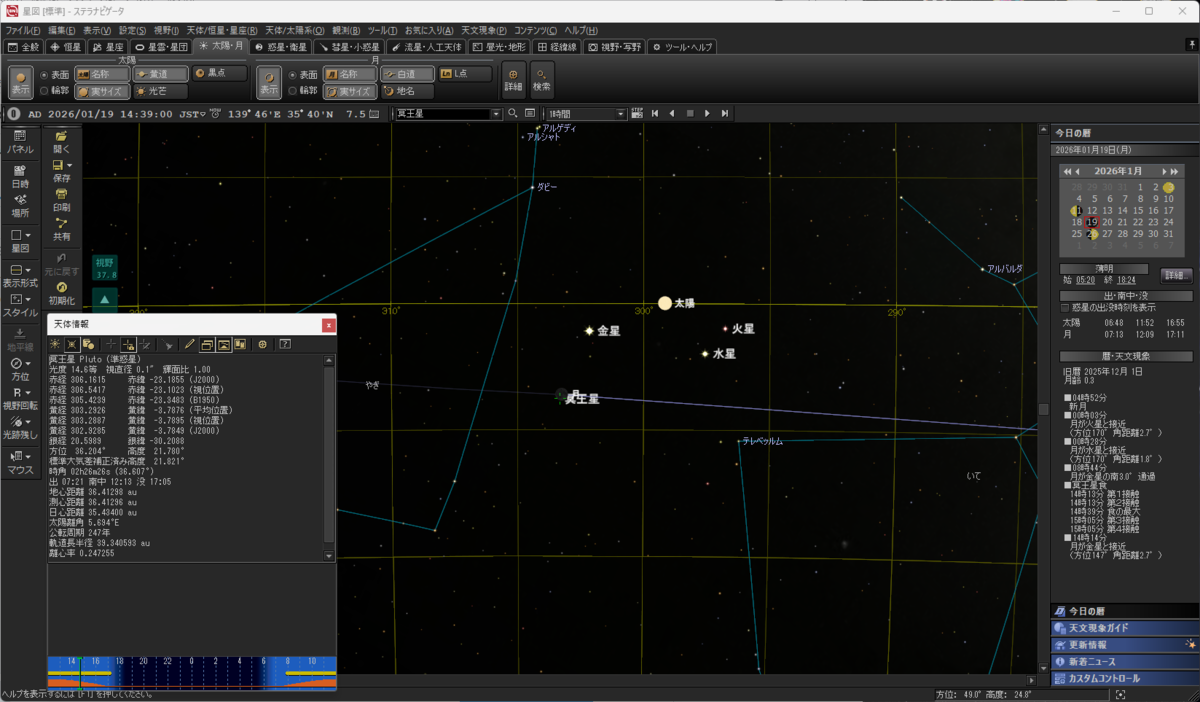Viewport: 1200px width, 702px height.
Task: Open the カスタムコントロール panel
Action: click(x=1124, y=679)
